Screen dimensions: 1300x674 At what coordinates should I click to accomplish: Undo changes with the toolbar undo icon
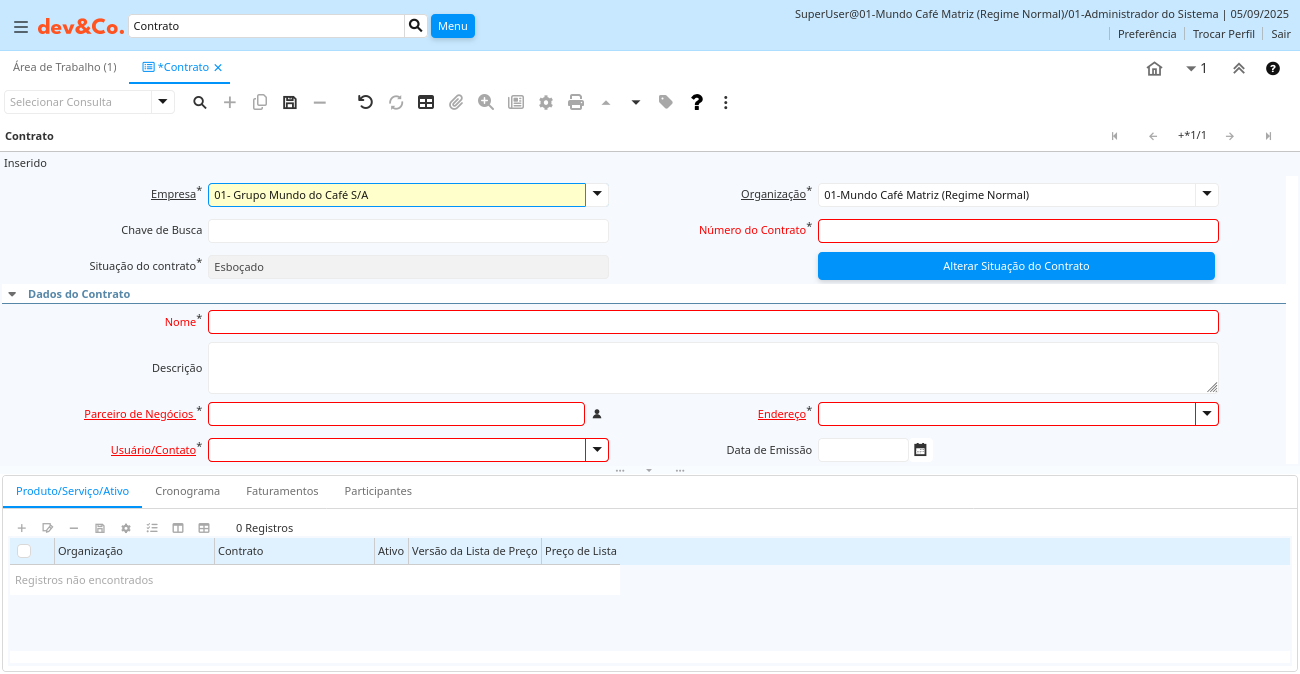(366, 102)
